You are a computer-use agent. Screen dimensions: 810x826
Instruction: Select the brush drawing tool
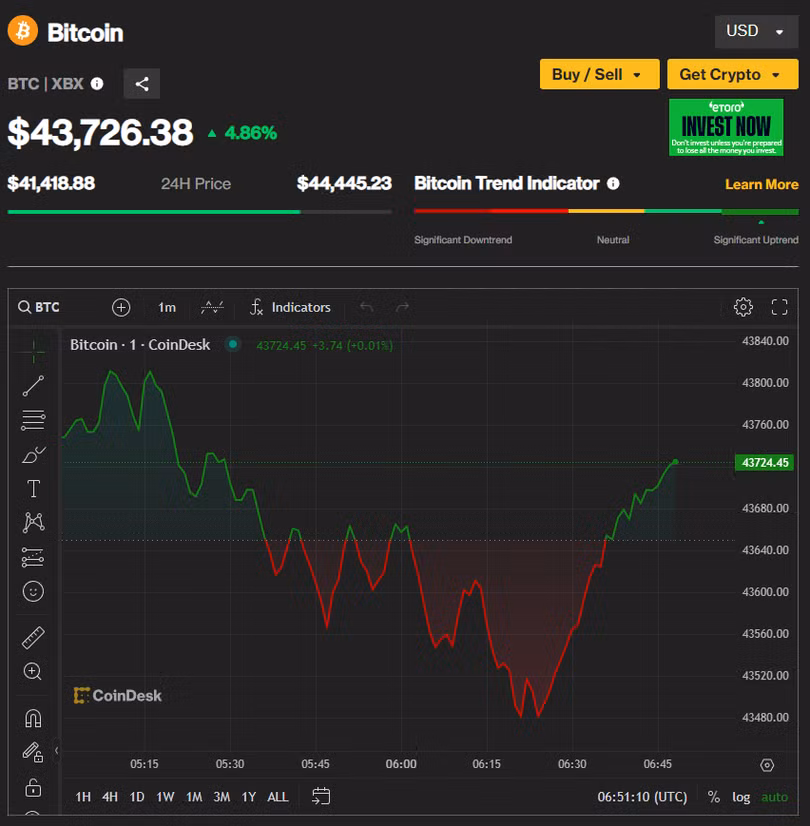coord(33,455)
